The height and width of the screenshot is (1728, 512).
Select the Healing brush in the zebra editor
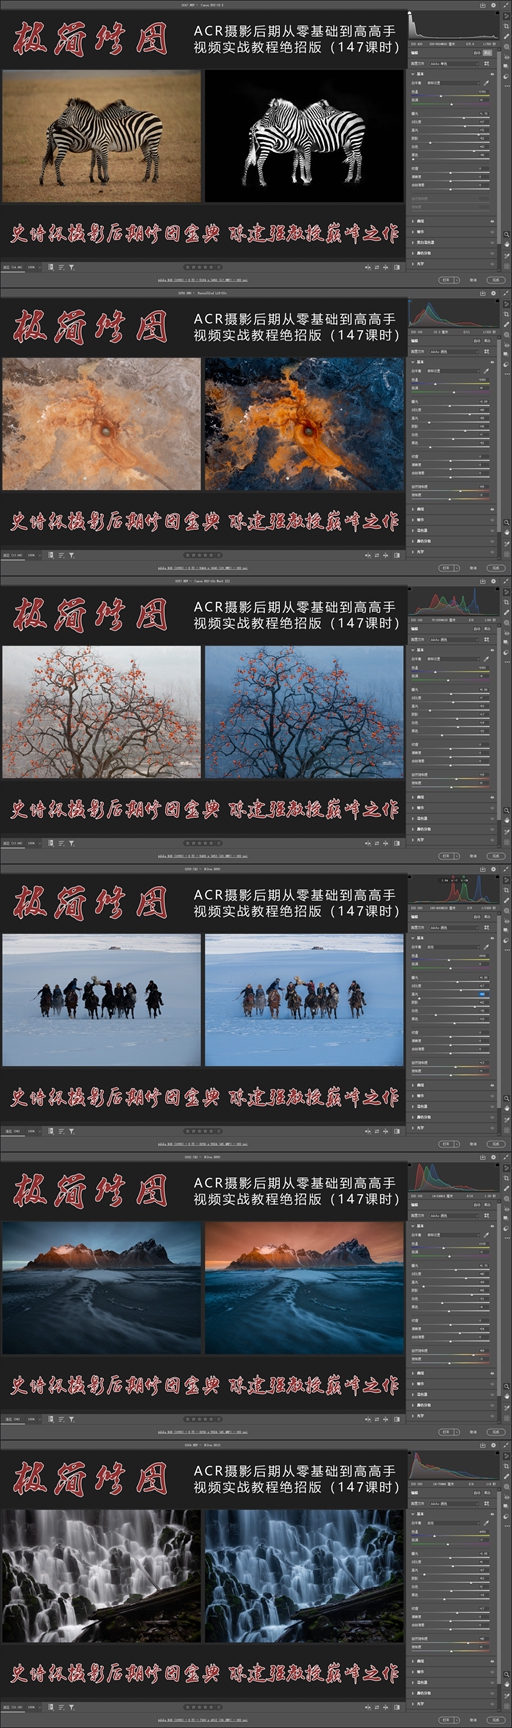point(506,37)
